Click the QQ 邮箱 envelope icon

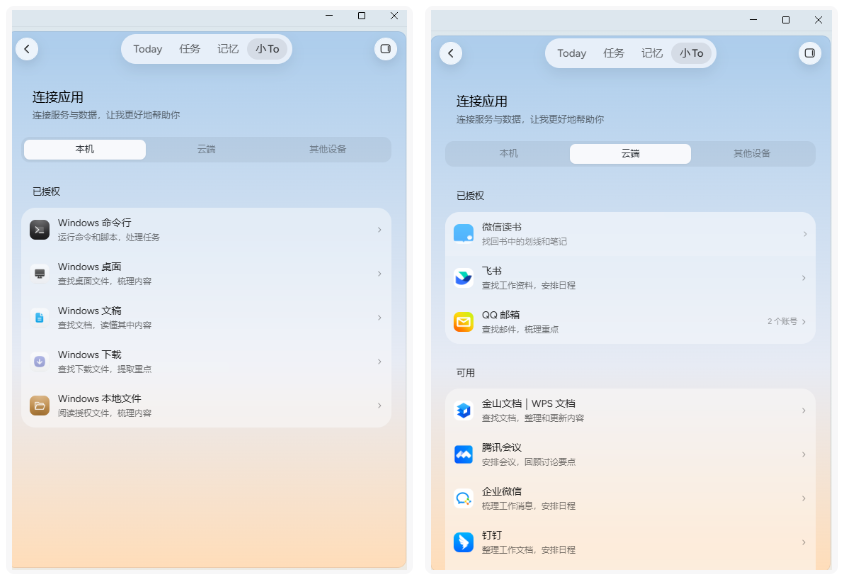pos(463,322)
